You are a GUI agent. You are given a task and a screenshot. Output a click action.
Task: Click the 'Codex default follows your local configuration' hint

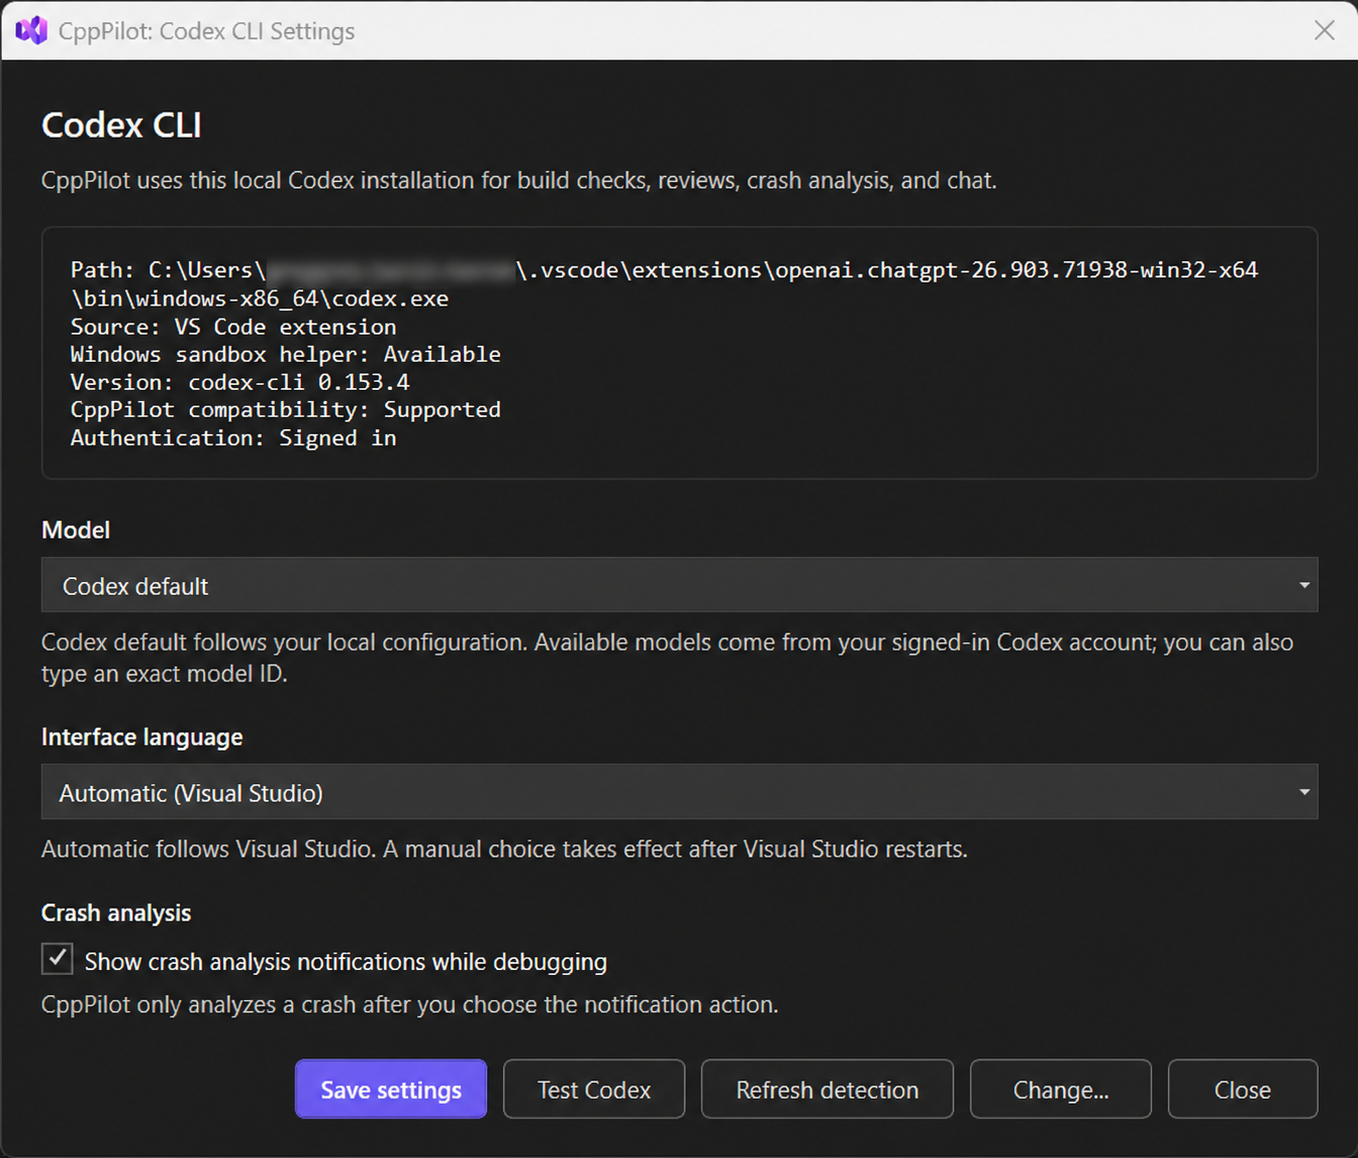coord(667,658)
